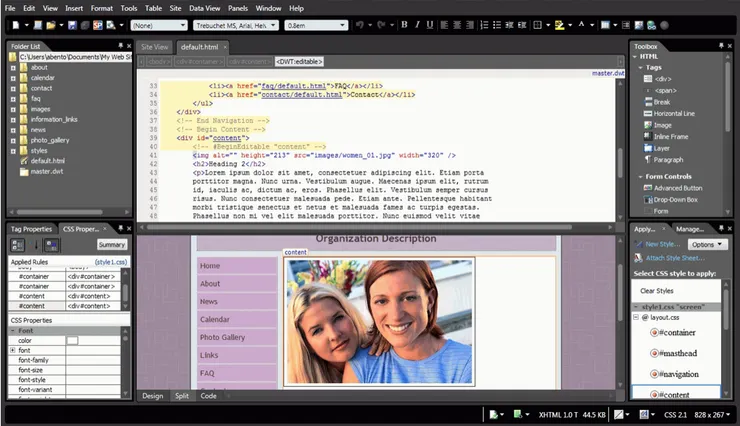Expand the photo_gallery folder node

click(x=13, y=141)
